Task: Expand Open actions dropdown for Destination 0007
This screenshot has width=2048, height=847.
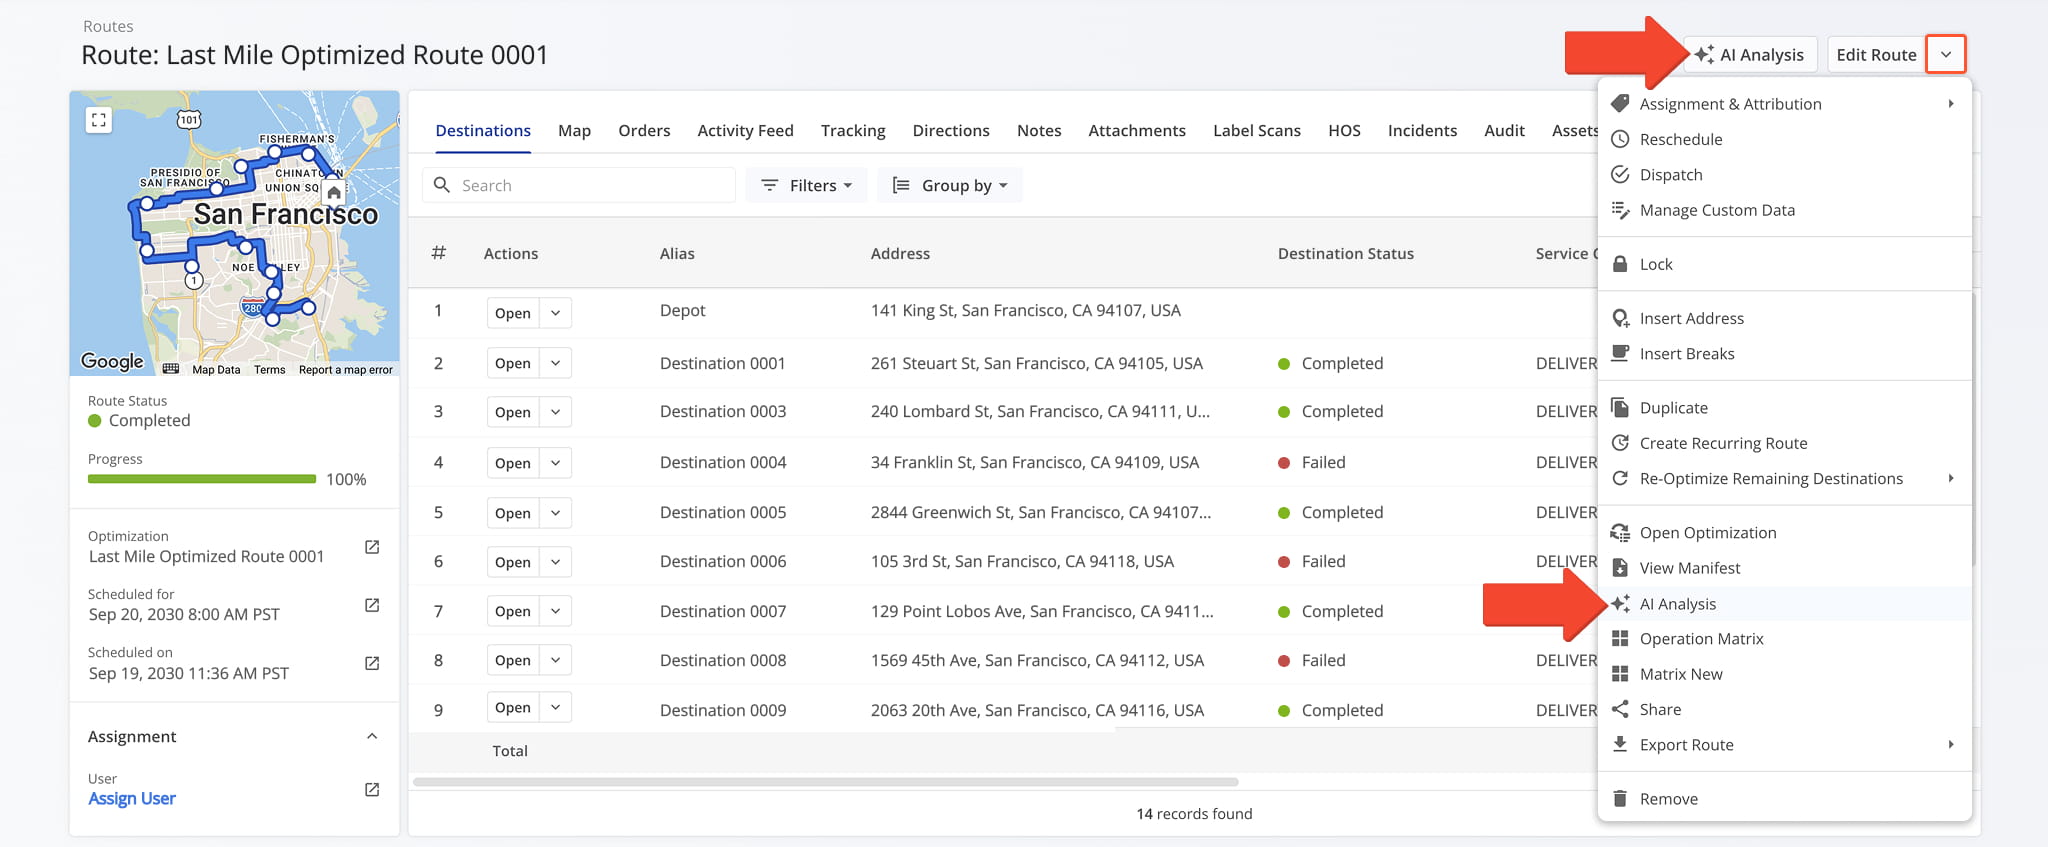Action: tap(555, 611)
